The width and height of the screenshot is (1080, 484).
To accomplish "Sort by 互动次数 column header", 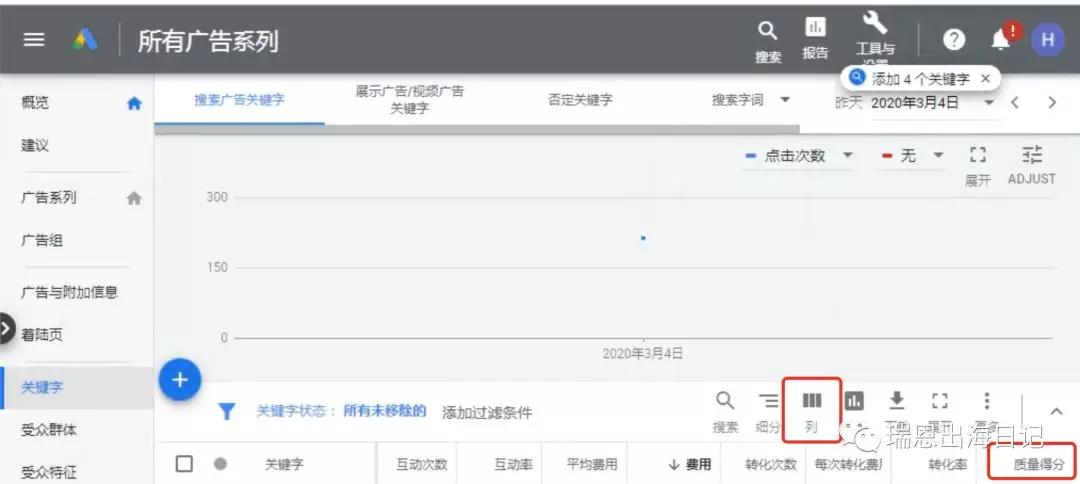I will click(422, 465).
